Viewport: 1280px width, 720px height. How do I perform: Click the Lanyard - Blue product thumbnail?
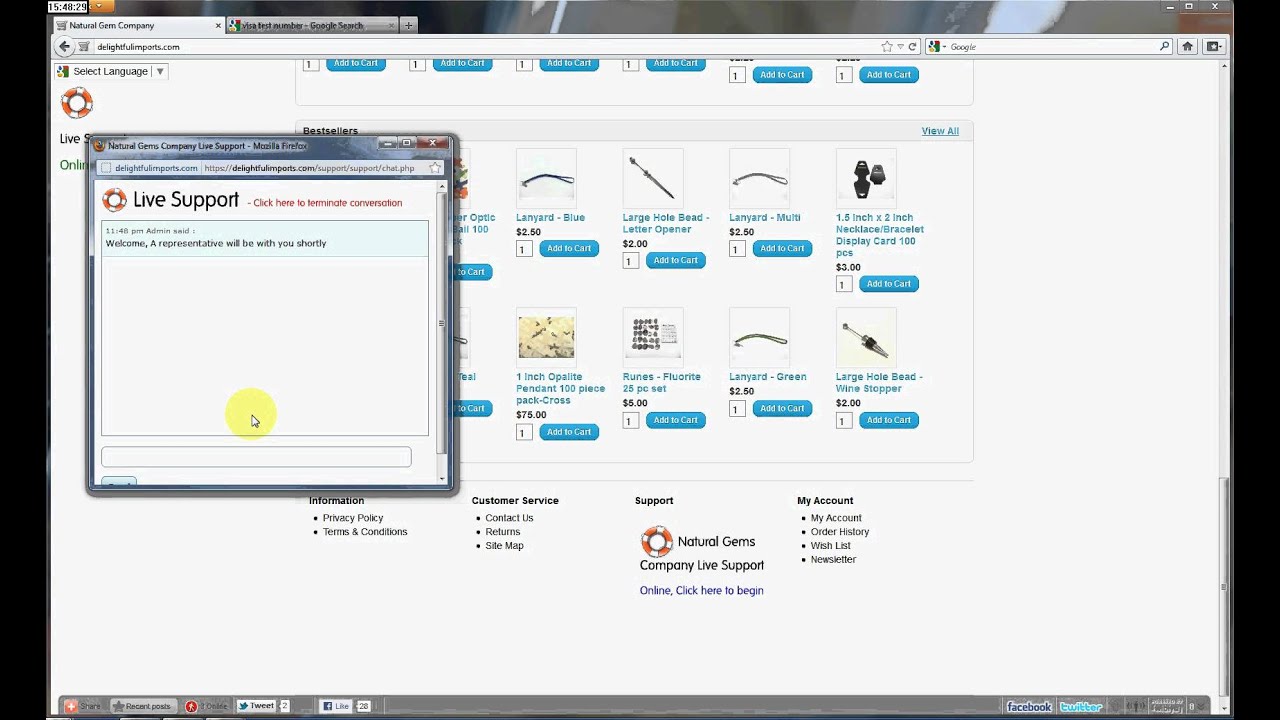546,179
